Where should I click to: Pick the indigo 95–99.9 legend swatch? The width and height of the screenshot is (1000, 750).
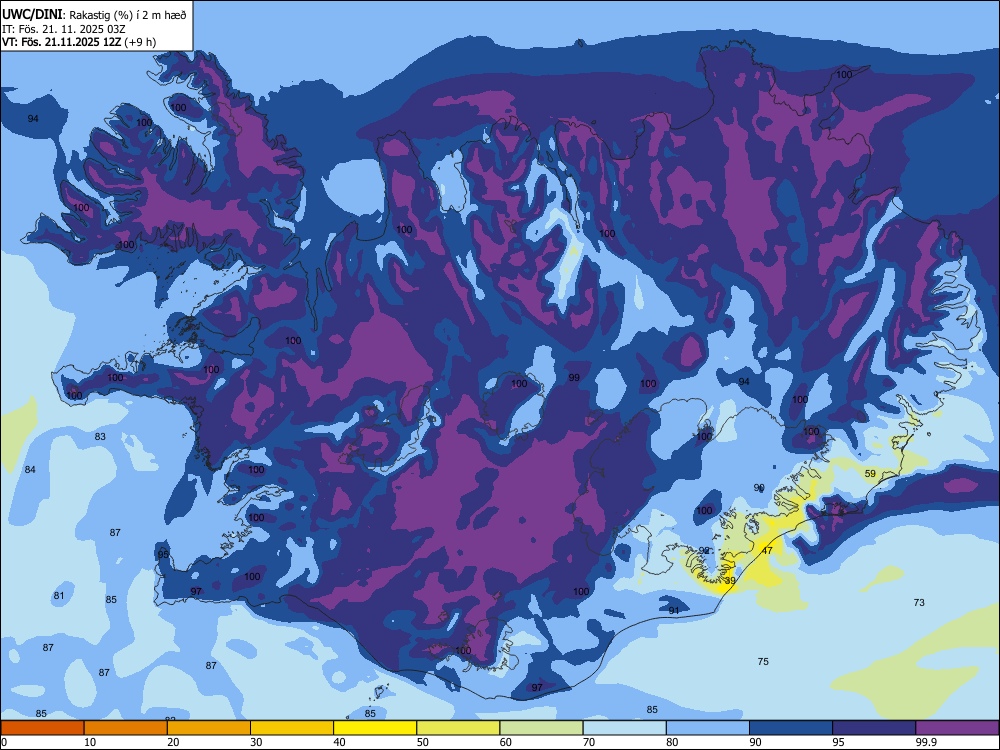874,728
